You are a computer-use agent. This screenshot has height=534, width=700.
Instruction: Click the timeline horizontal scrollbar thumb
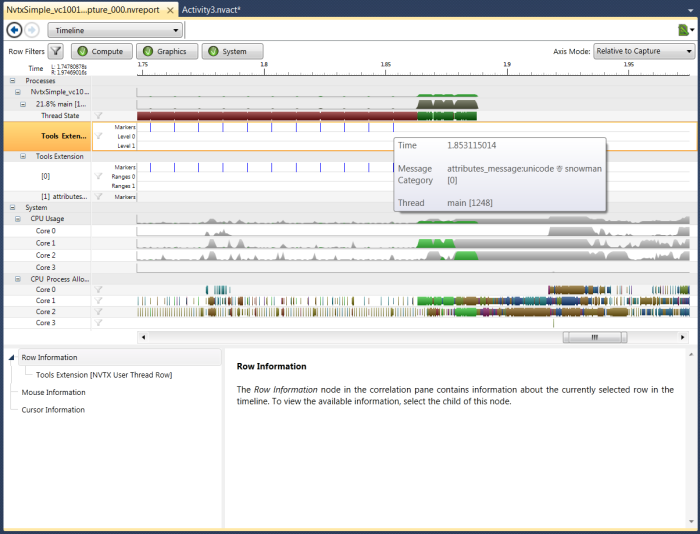[x=594, y=337]
